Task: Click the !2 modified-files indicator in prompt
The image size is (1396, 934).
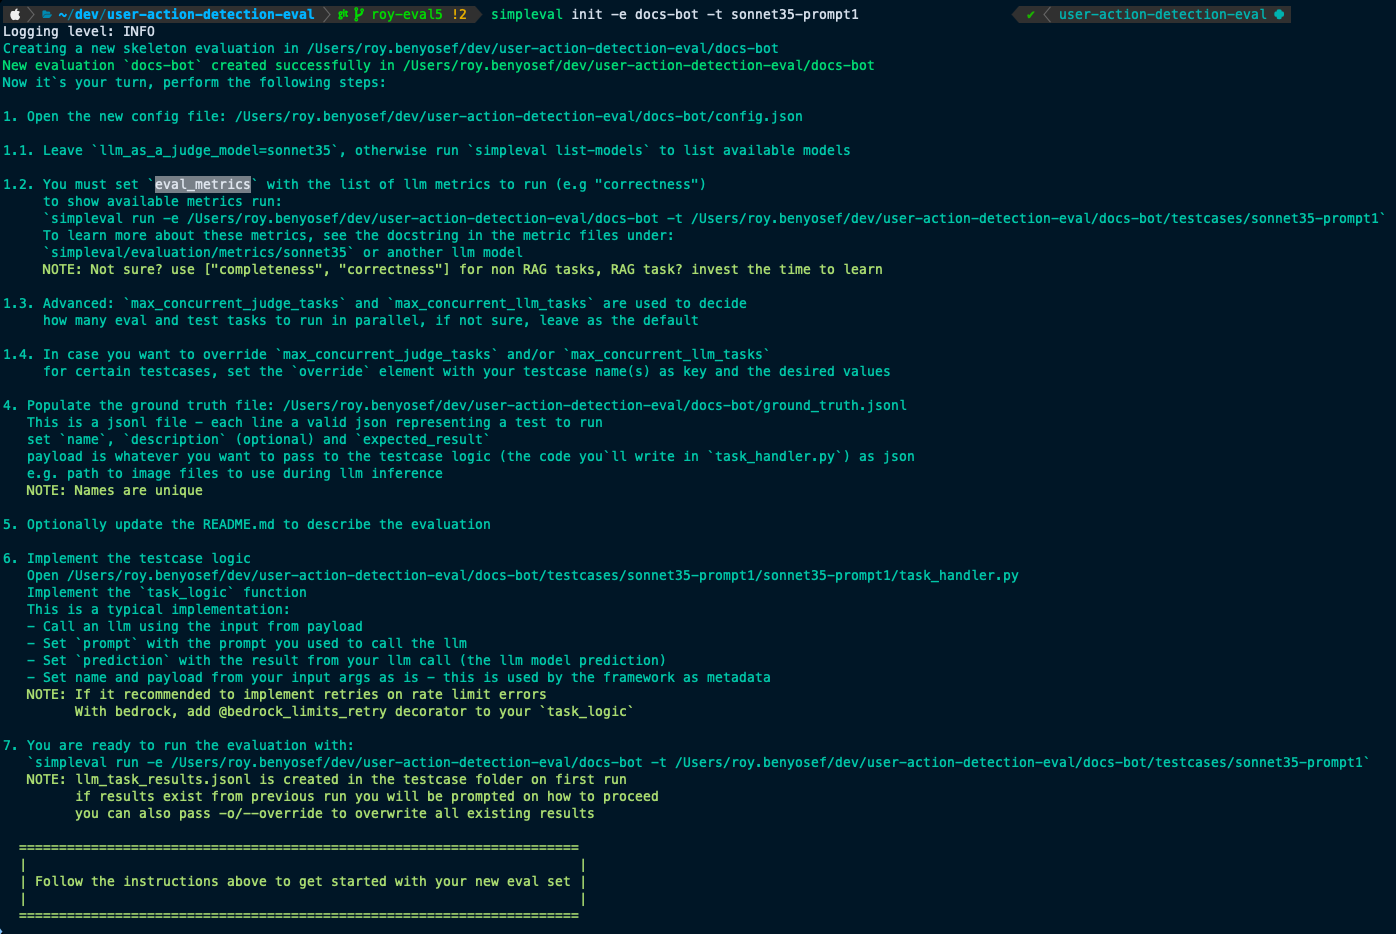Action: (459, 14)
